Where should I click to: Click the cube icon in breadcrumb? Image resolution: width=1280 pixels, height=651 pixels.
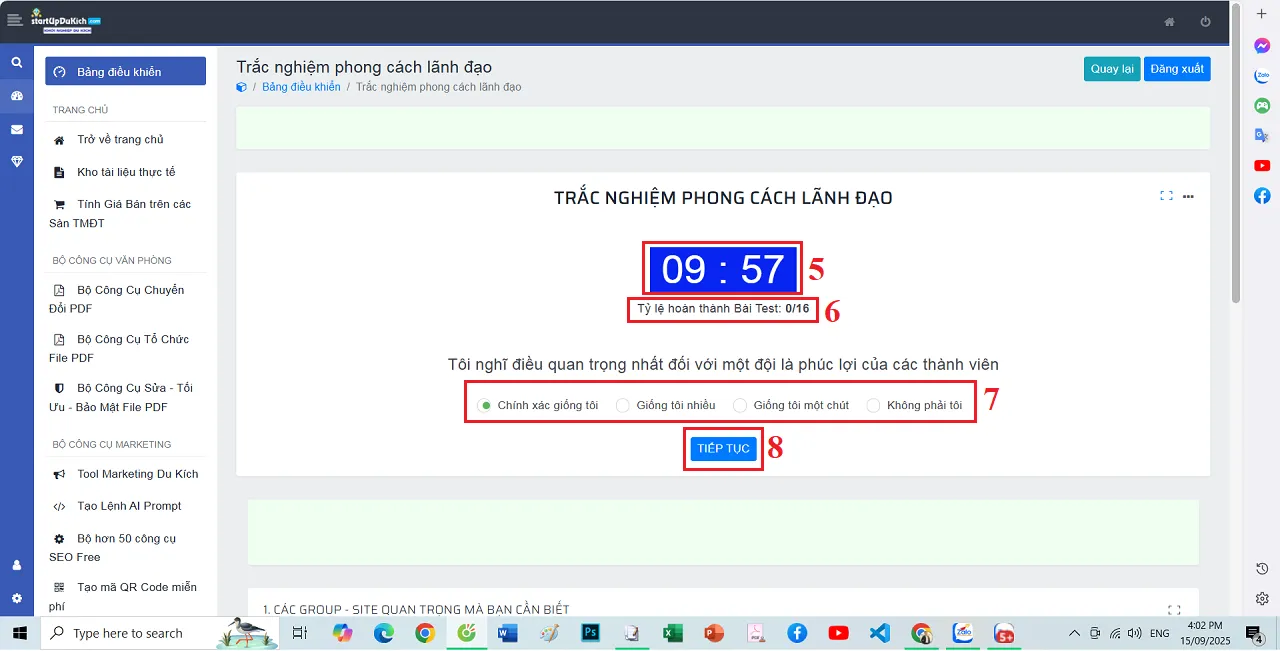pos(241,87)
